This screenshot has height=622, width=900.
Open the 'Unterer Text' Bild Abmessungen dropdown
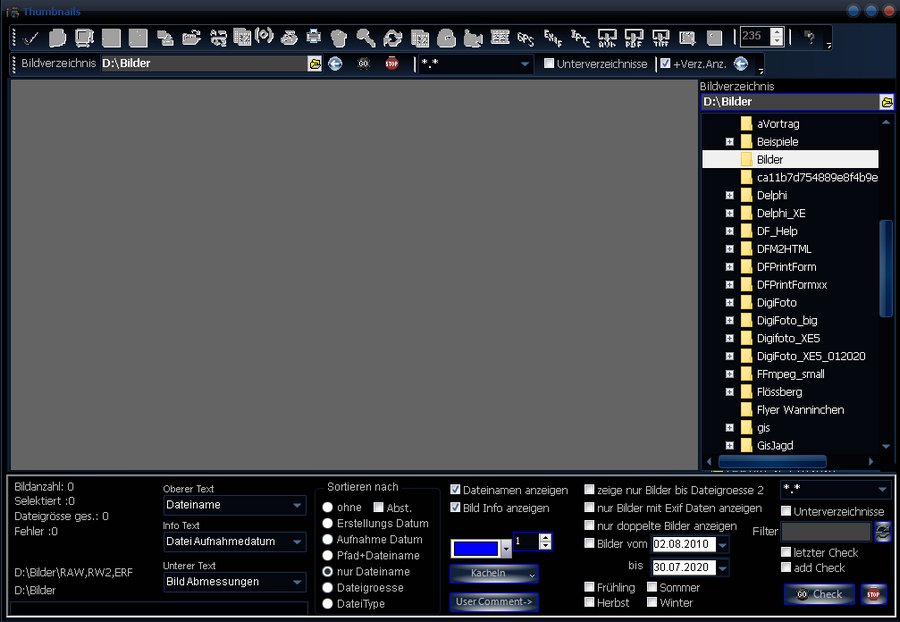(298, 582)
